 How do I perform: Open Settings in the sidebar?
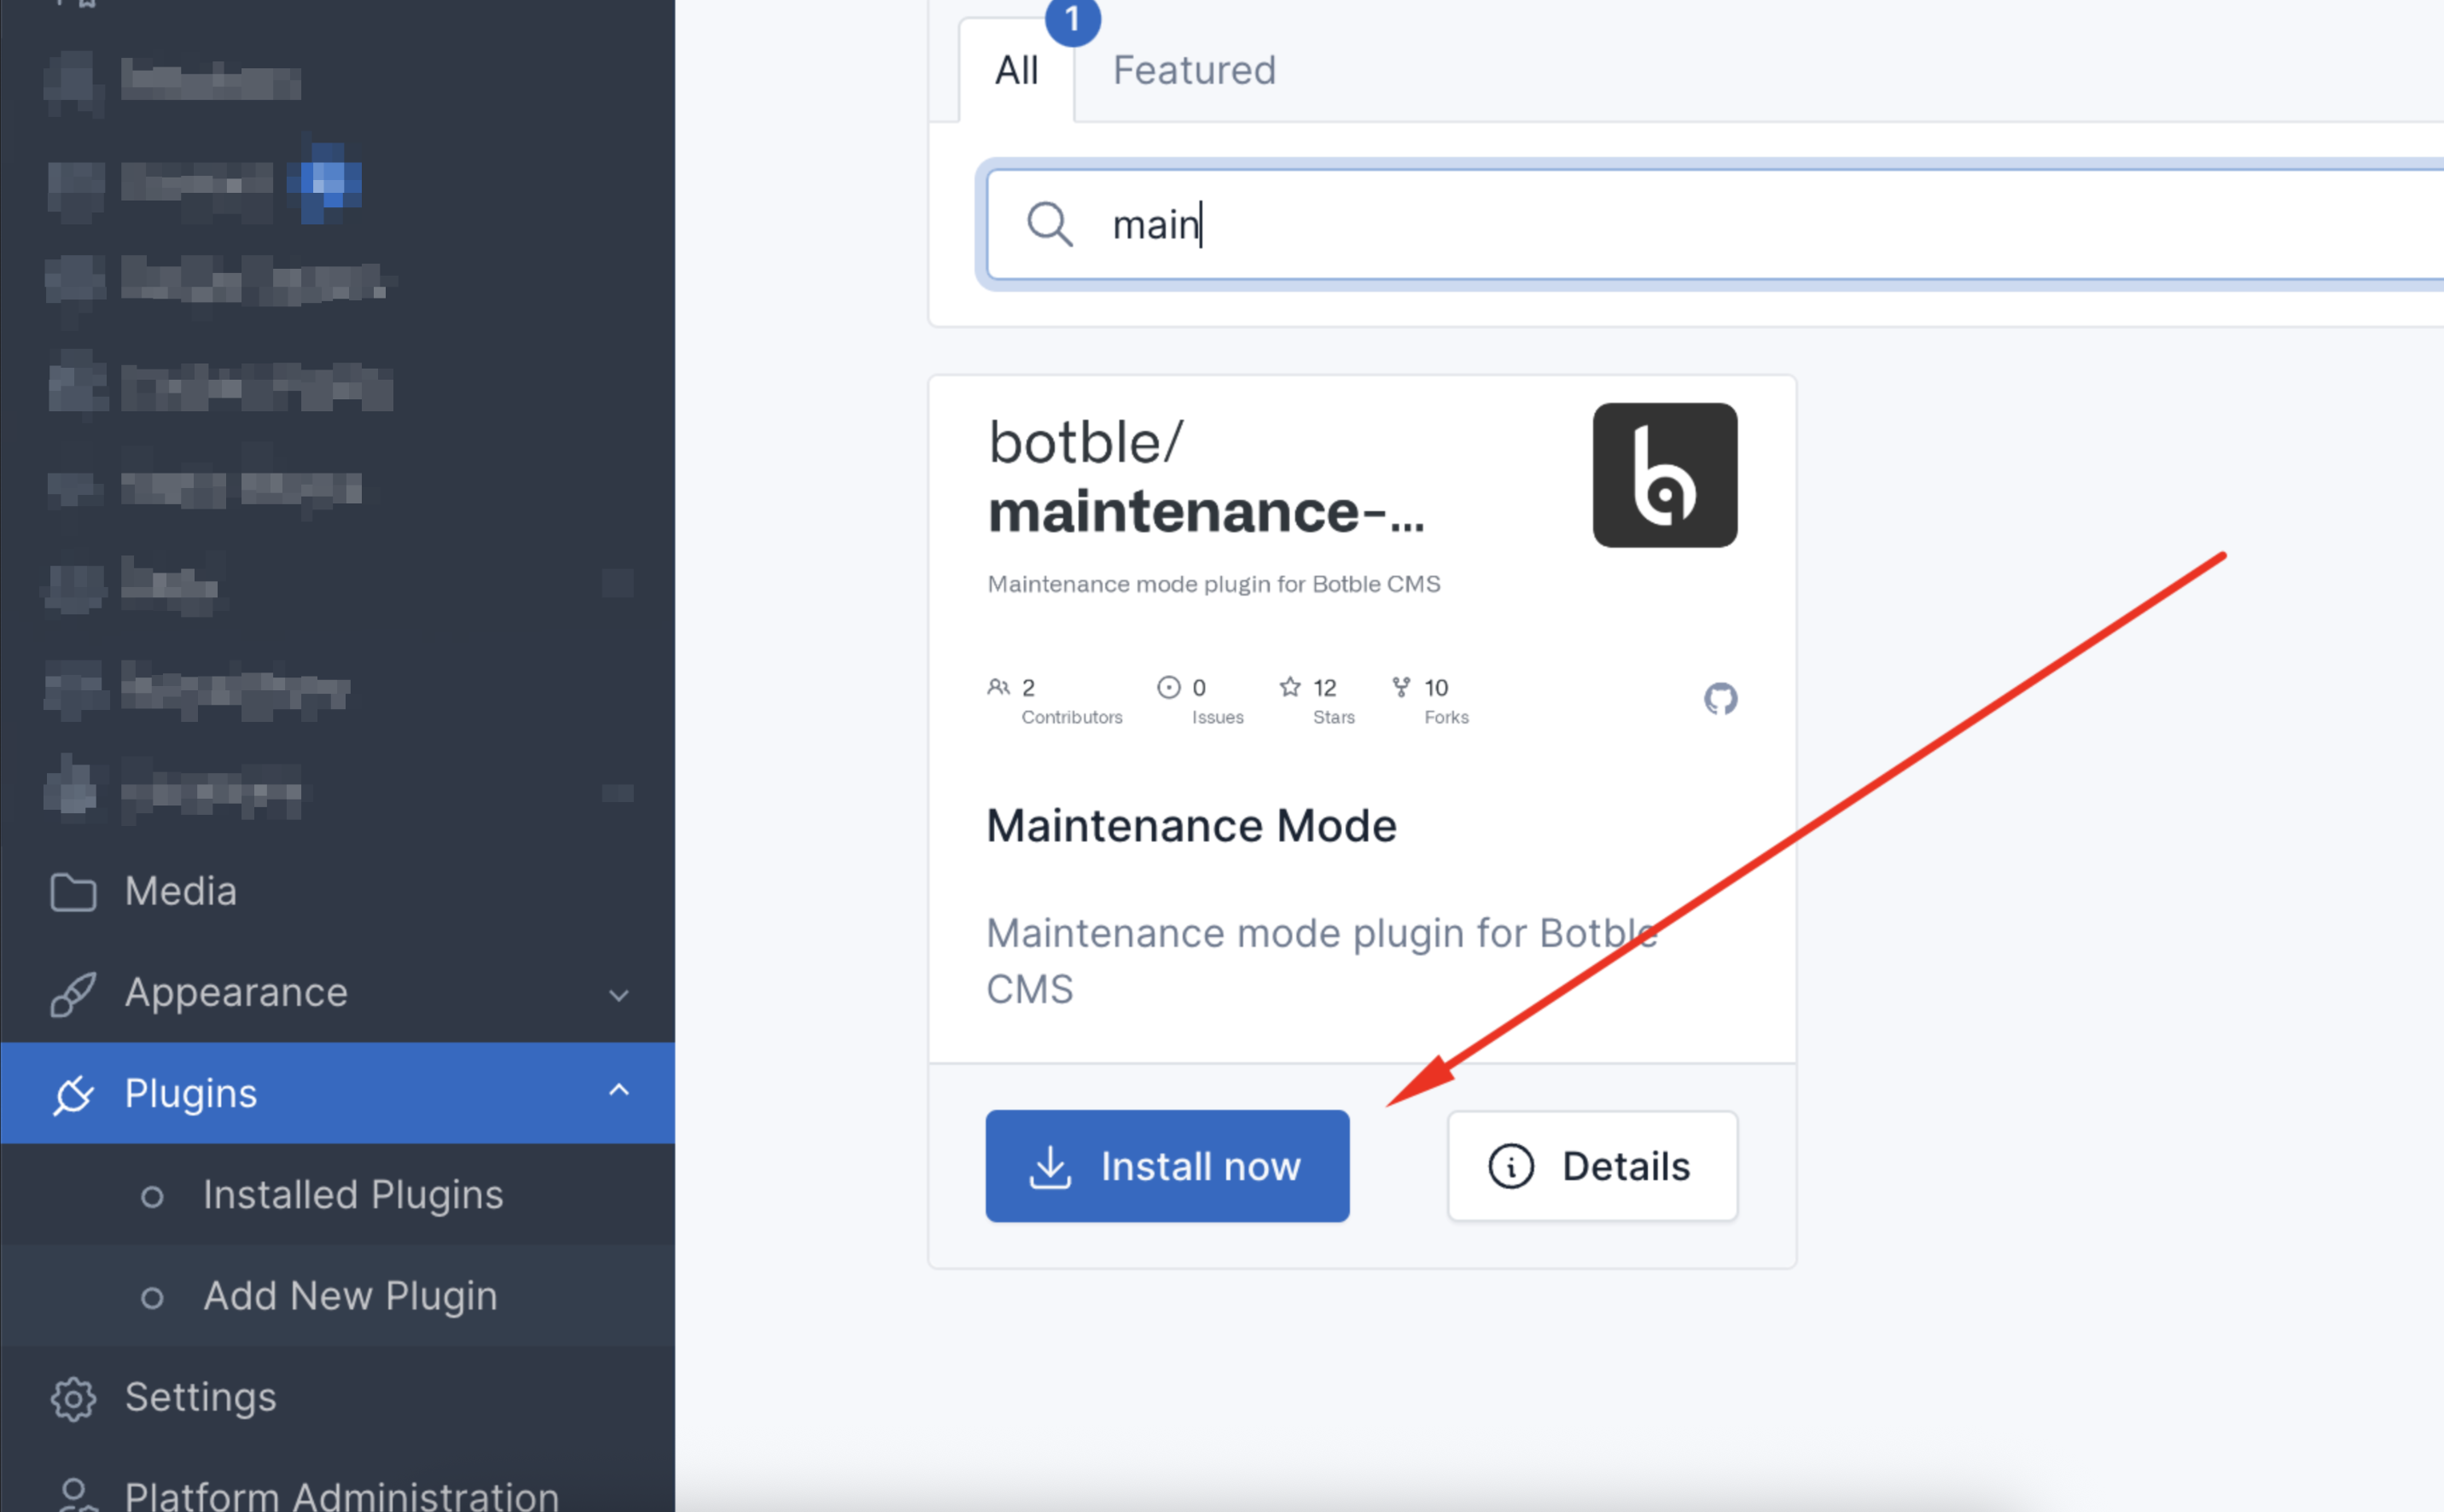(x=337, y=1397)
